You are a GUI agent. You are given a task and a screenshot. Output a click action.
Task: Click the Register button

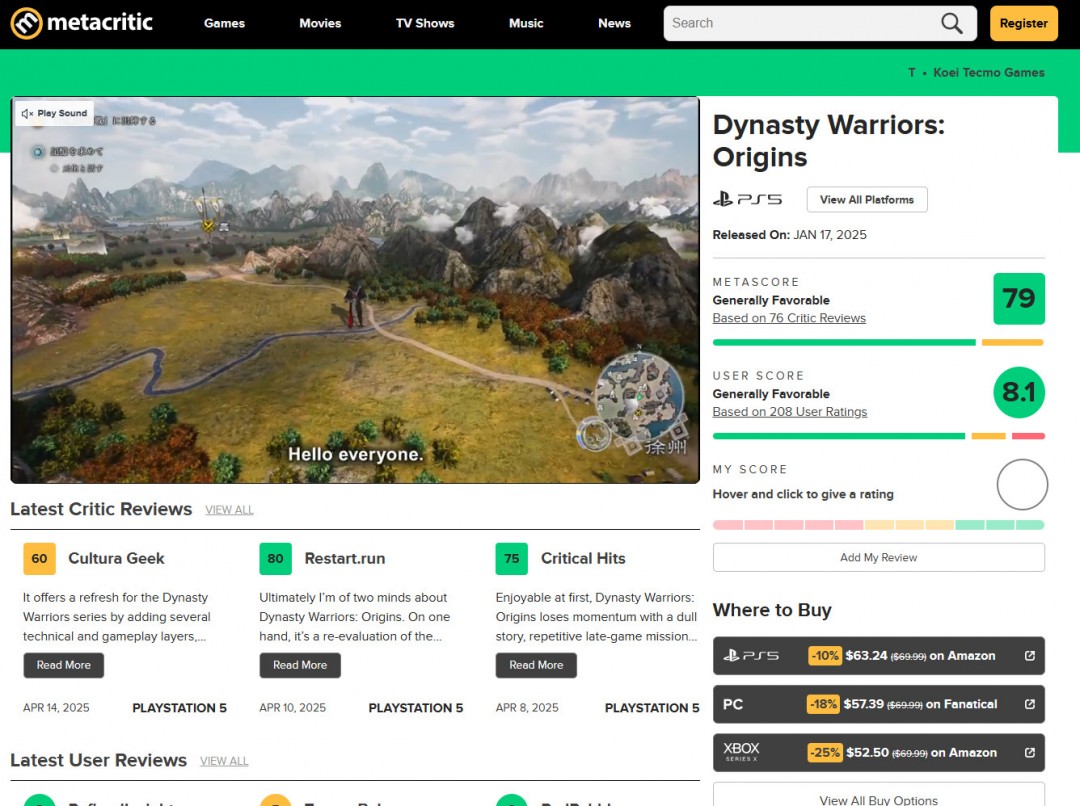(1023, 23)
